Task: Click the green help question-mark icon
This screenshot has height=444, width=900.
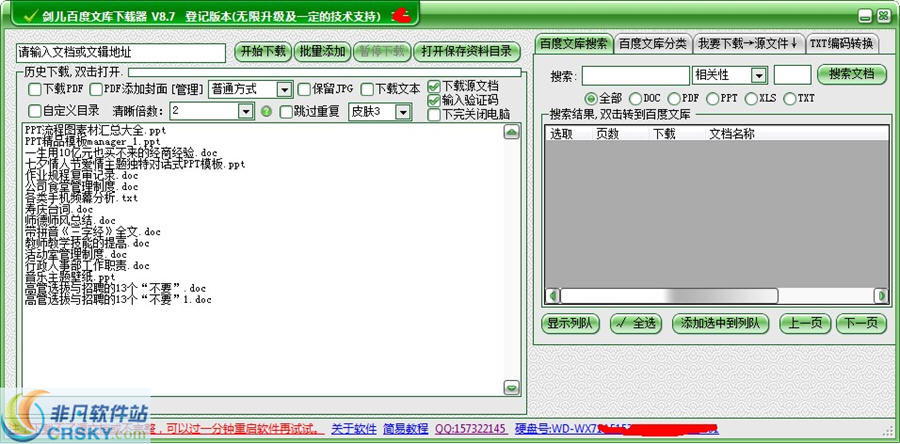Action: 266,111
